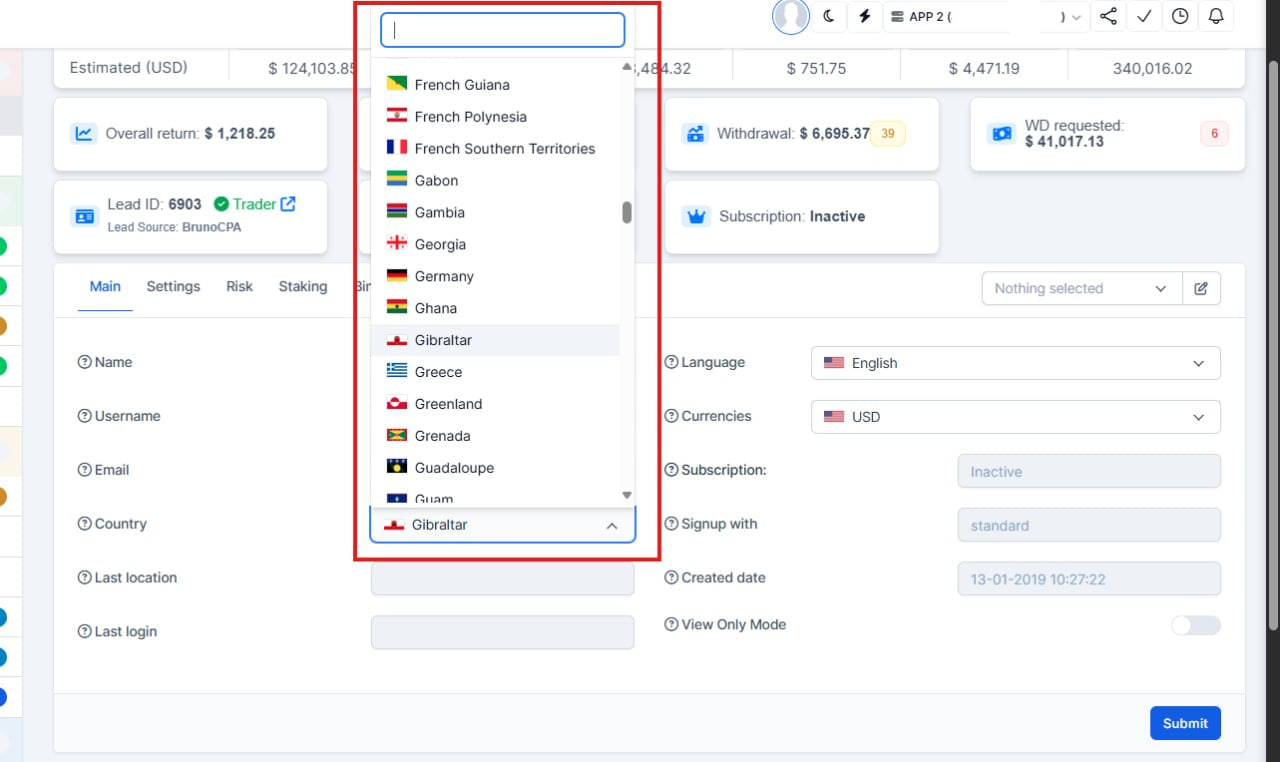1280x762 pixels.
Task: Click the crown icon beside Subscription
Action: [x=695, y=216]
